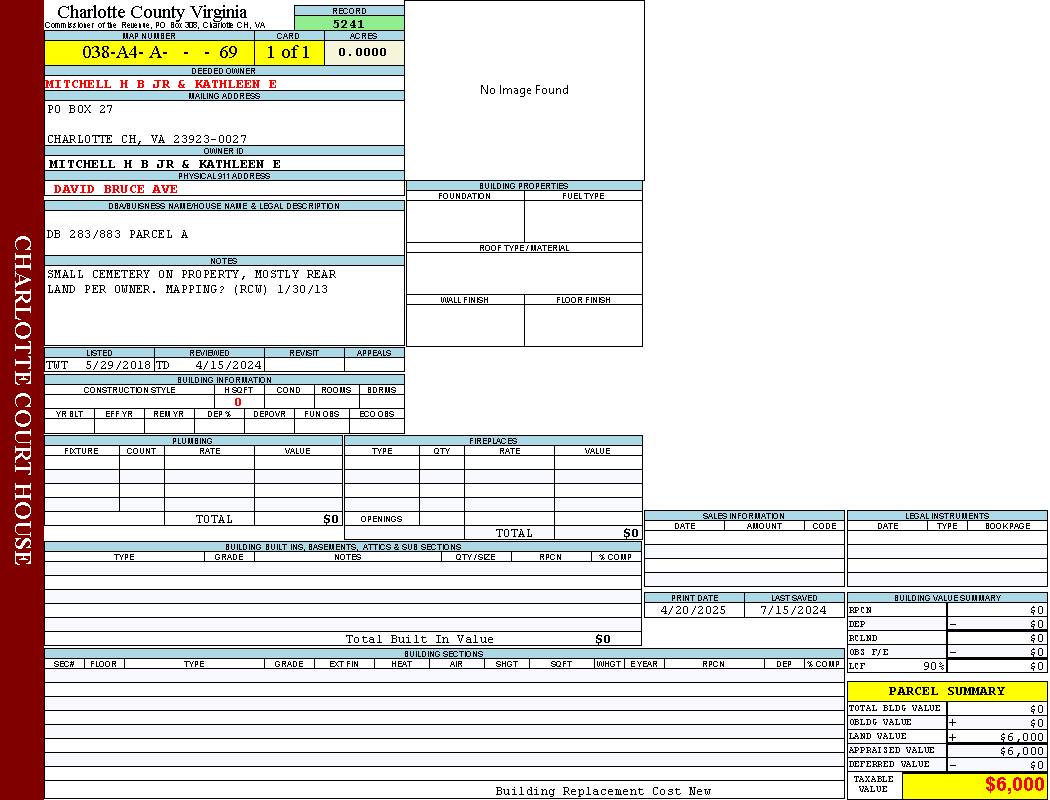This screenshot has height=800, width=1050.
Task: Select the PO BOX 27 mailing address
Action: 80,109
